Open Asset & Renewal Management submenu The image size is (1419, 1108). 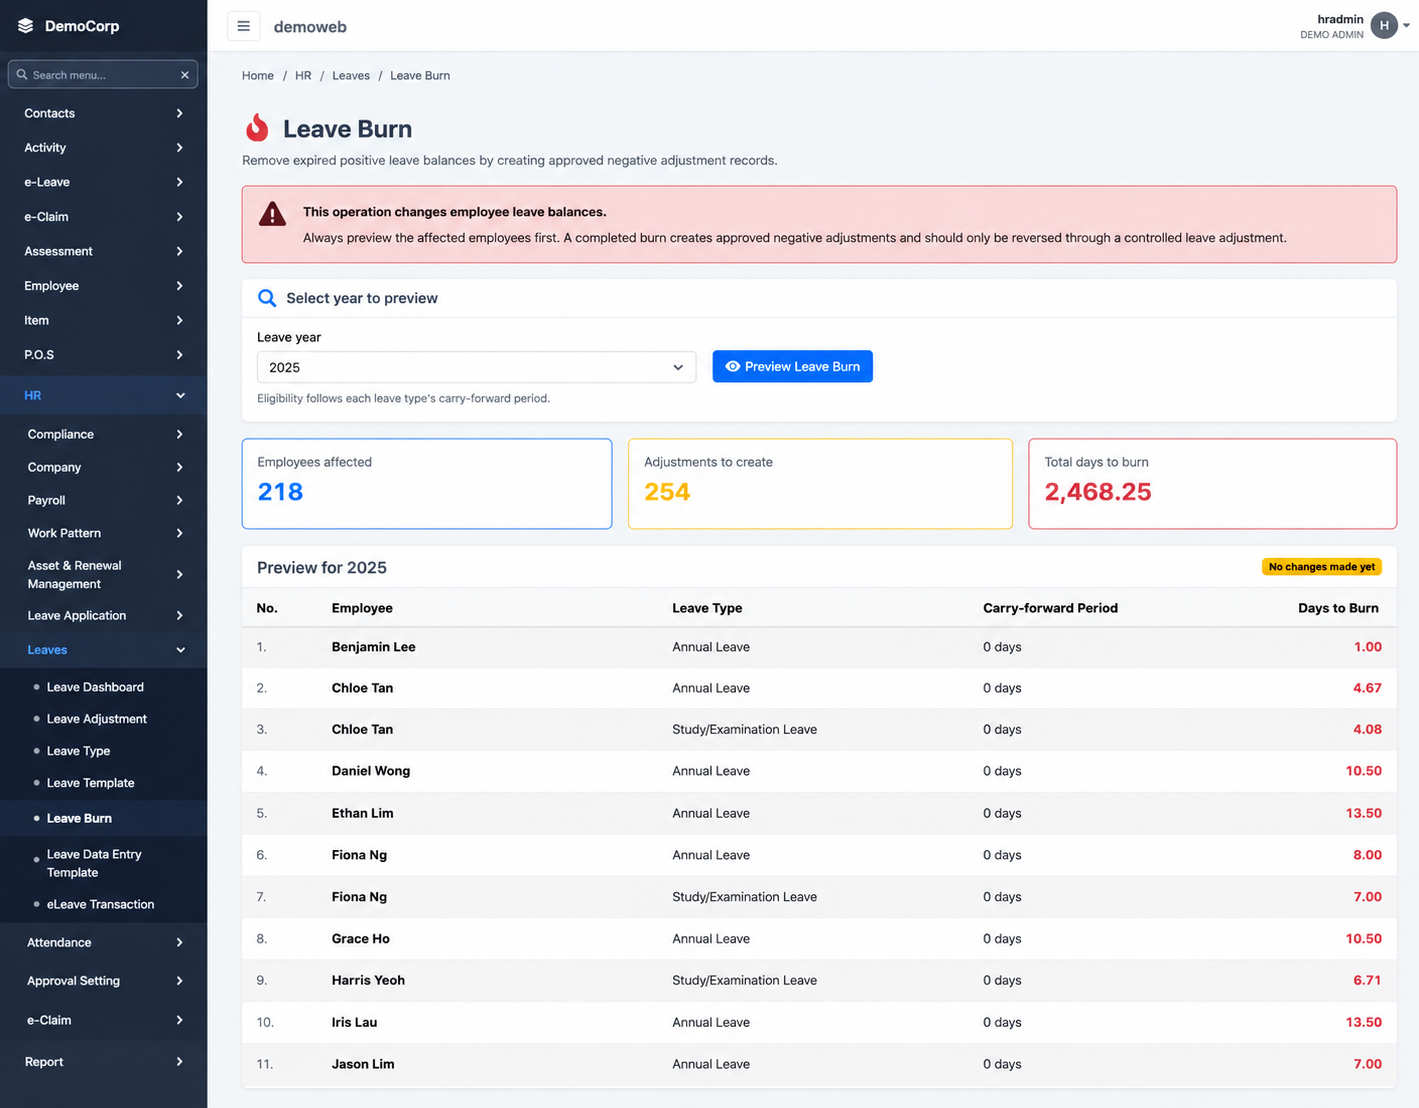(103, 574)
